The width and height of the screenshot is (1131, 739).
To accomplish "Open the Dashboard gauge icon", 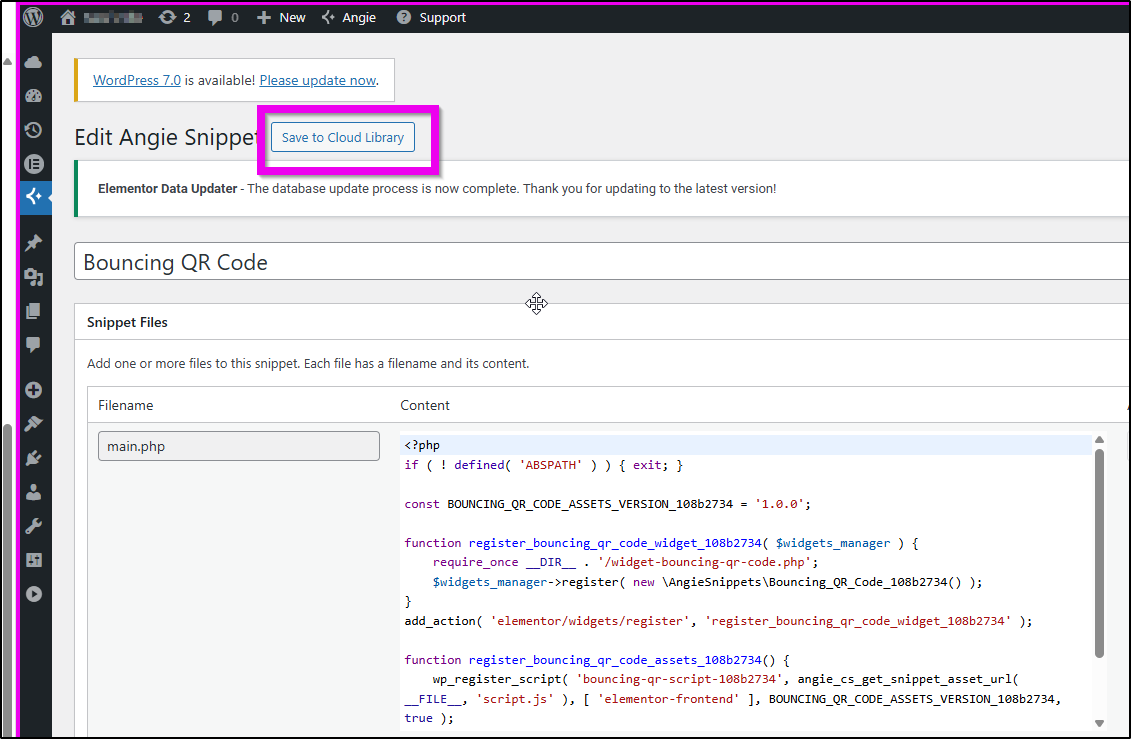I will click(x=33, y=96).
